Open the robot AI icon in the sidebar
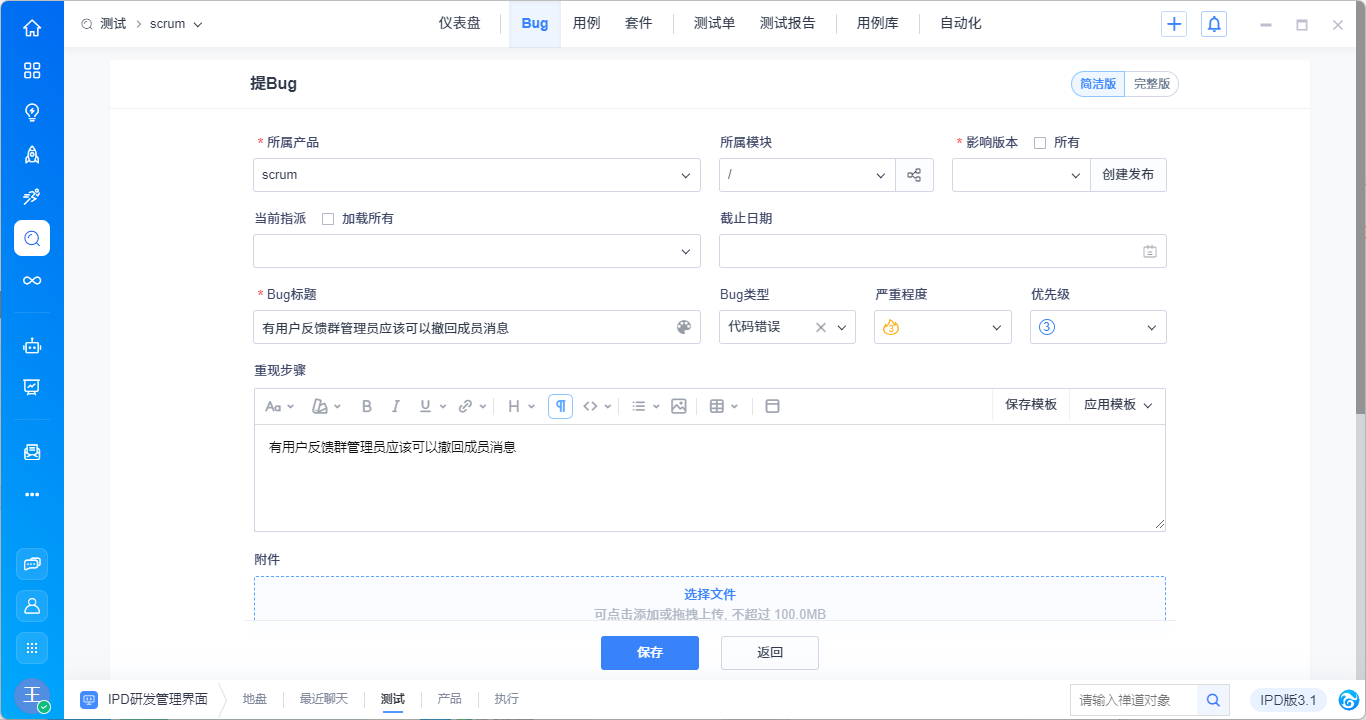1366x720 pixels. coord(32,346)
